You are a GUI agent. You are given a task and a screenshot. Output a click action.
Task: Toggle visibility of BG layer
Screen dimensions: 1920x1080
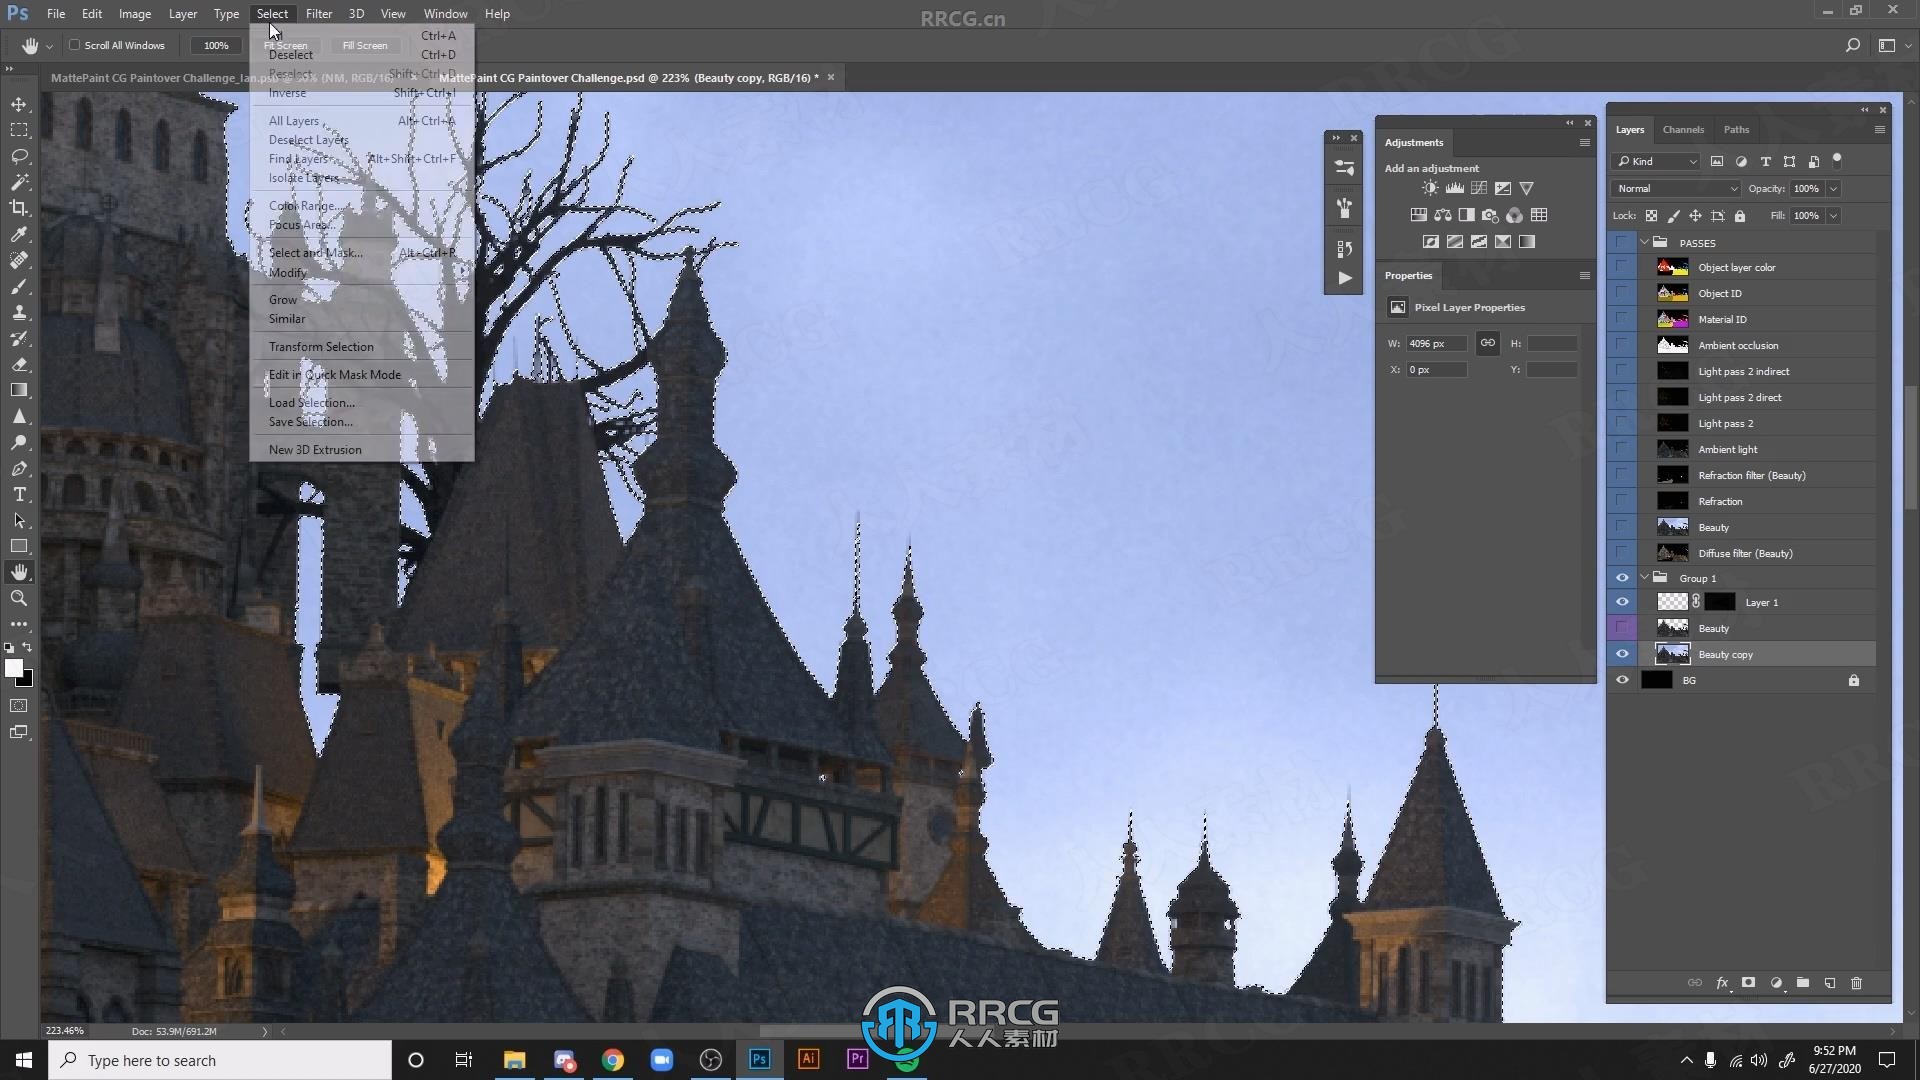coord(1622,679)
